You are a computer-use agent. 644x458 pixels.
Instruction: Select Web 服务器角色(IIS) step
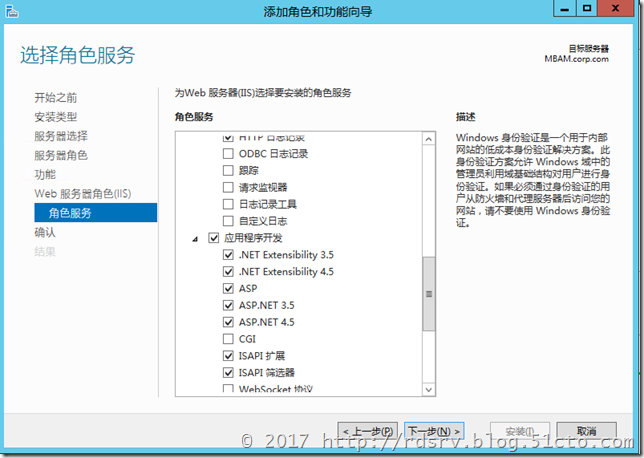(83, 193)
